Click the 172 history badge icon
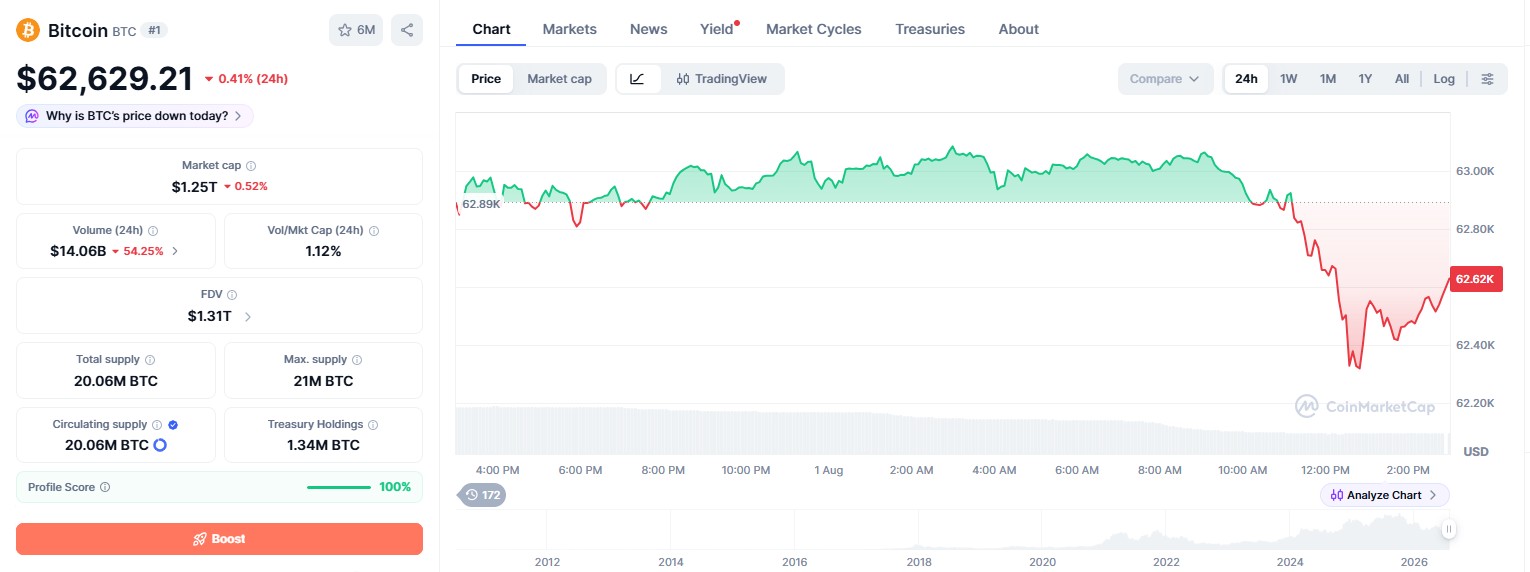The image size is (1530, 572). click(482, 494)
